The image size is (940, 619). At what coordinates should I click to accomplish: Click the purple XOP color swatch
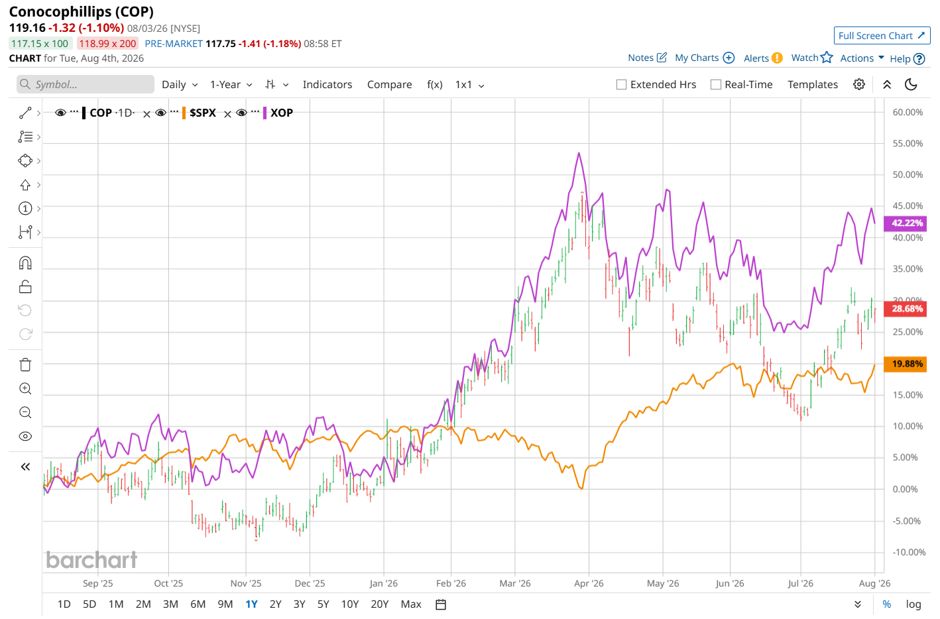(x=264, y=113)
